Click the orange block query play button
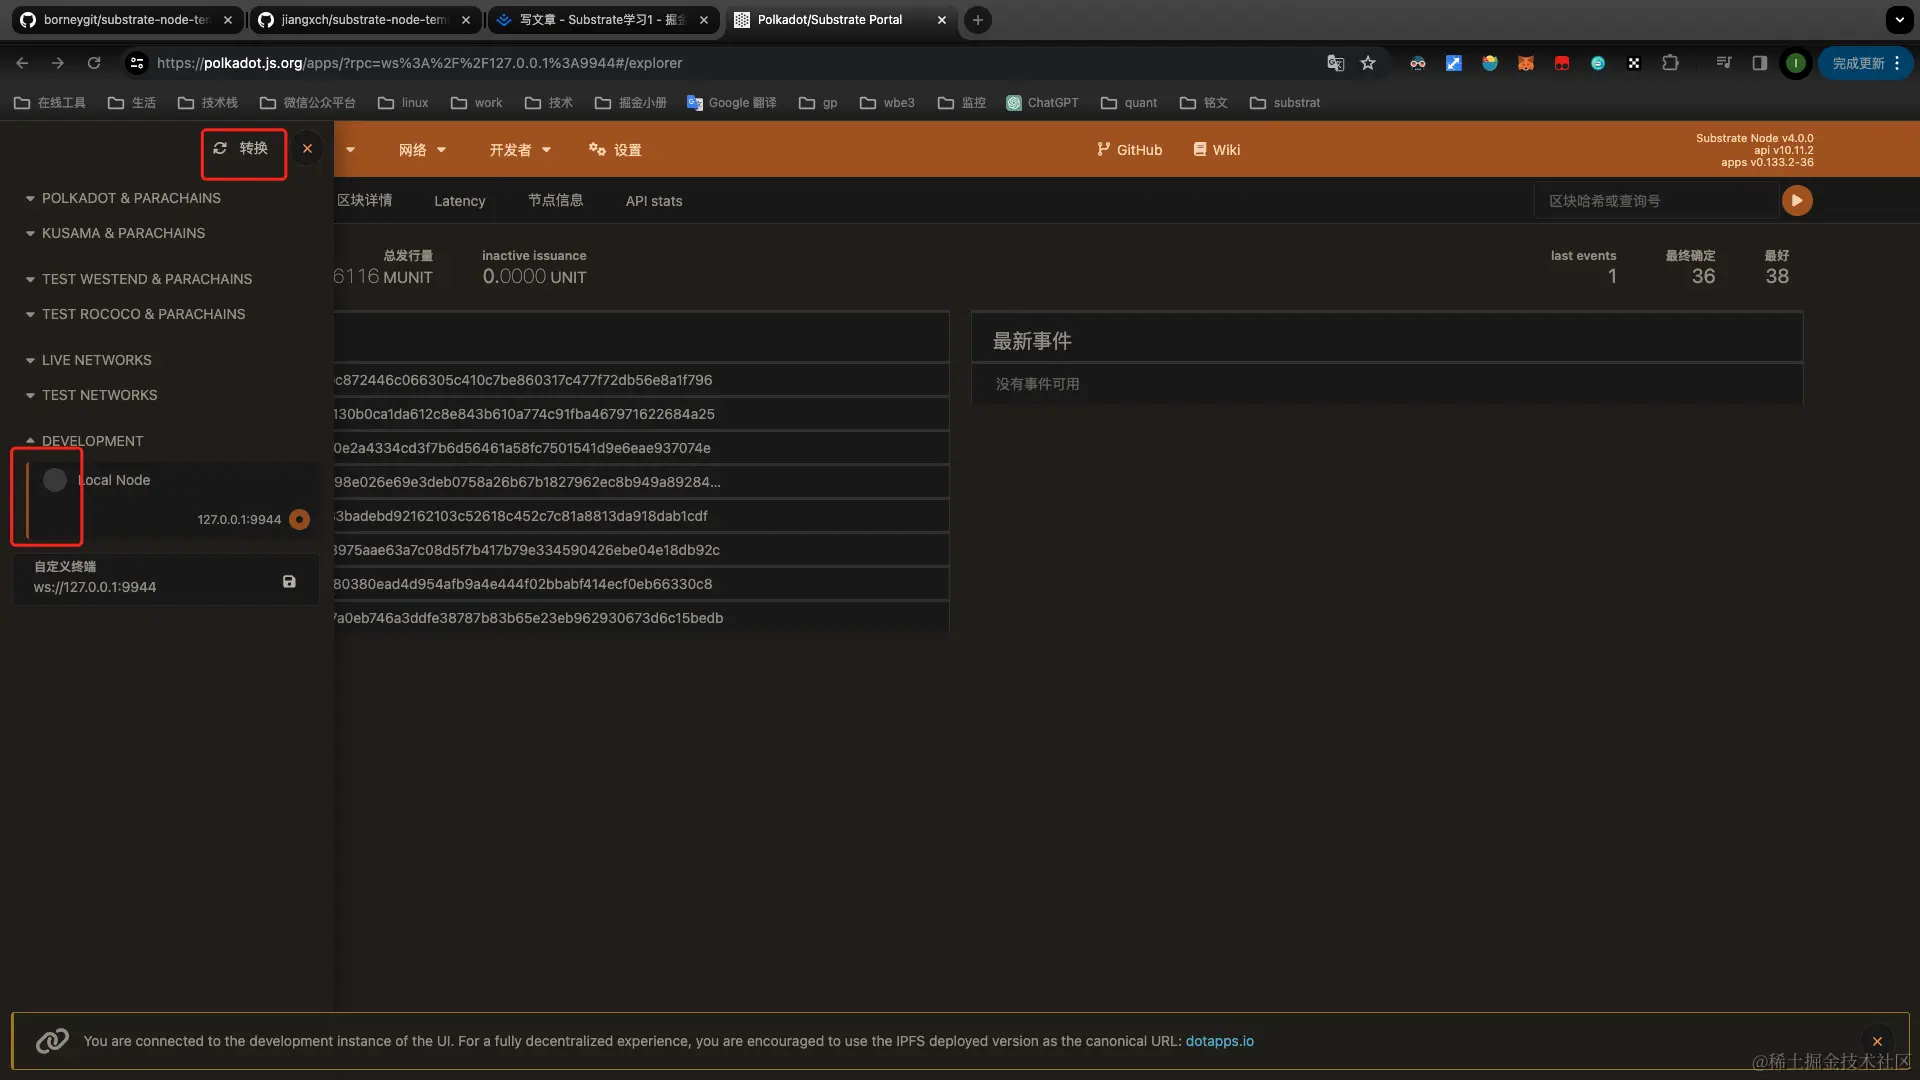This screenshot has height=1080, width=1920. 1797,201
